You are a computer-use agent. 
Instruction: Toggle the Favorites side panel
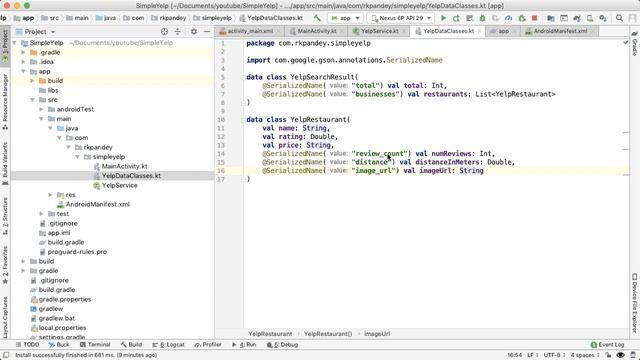(5, 265)
